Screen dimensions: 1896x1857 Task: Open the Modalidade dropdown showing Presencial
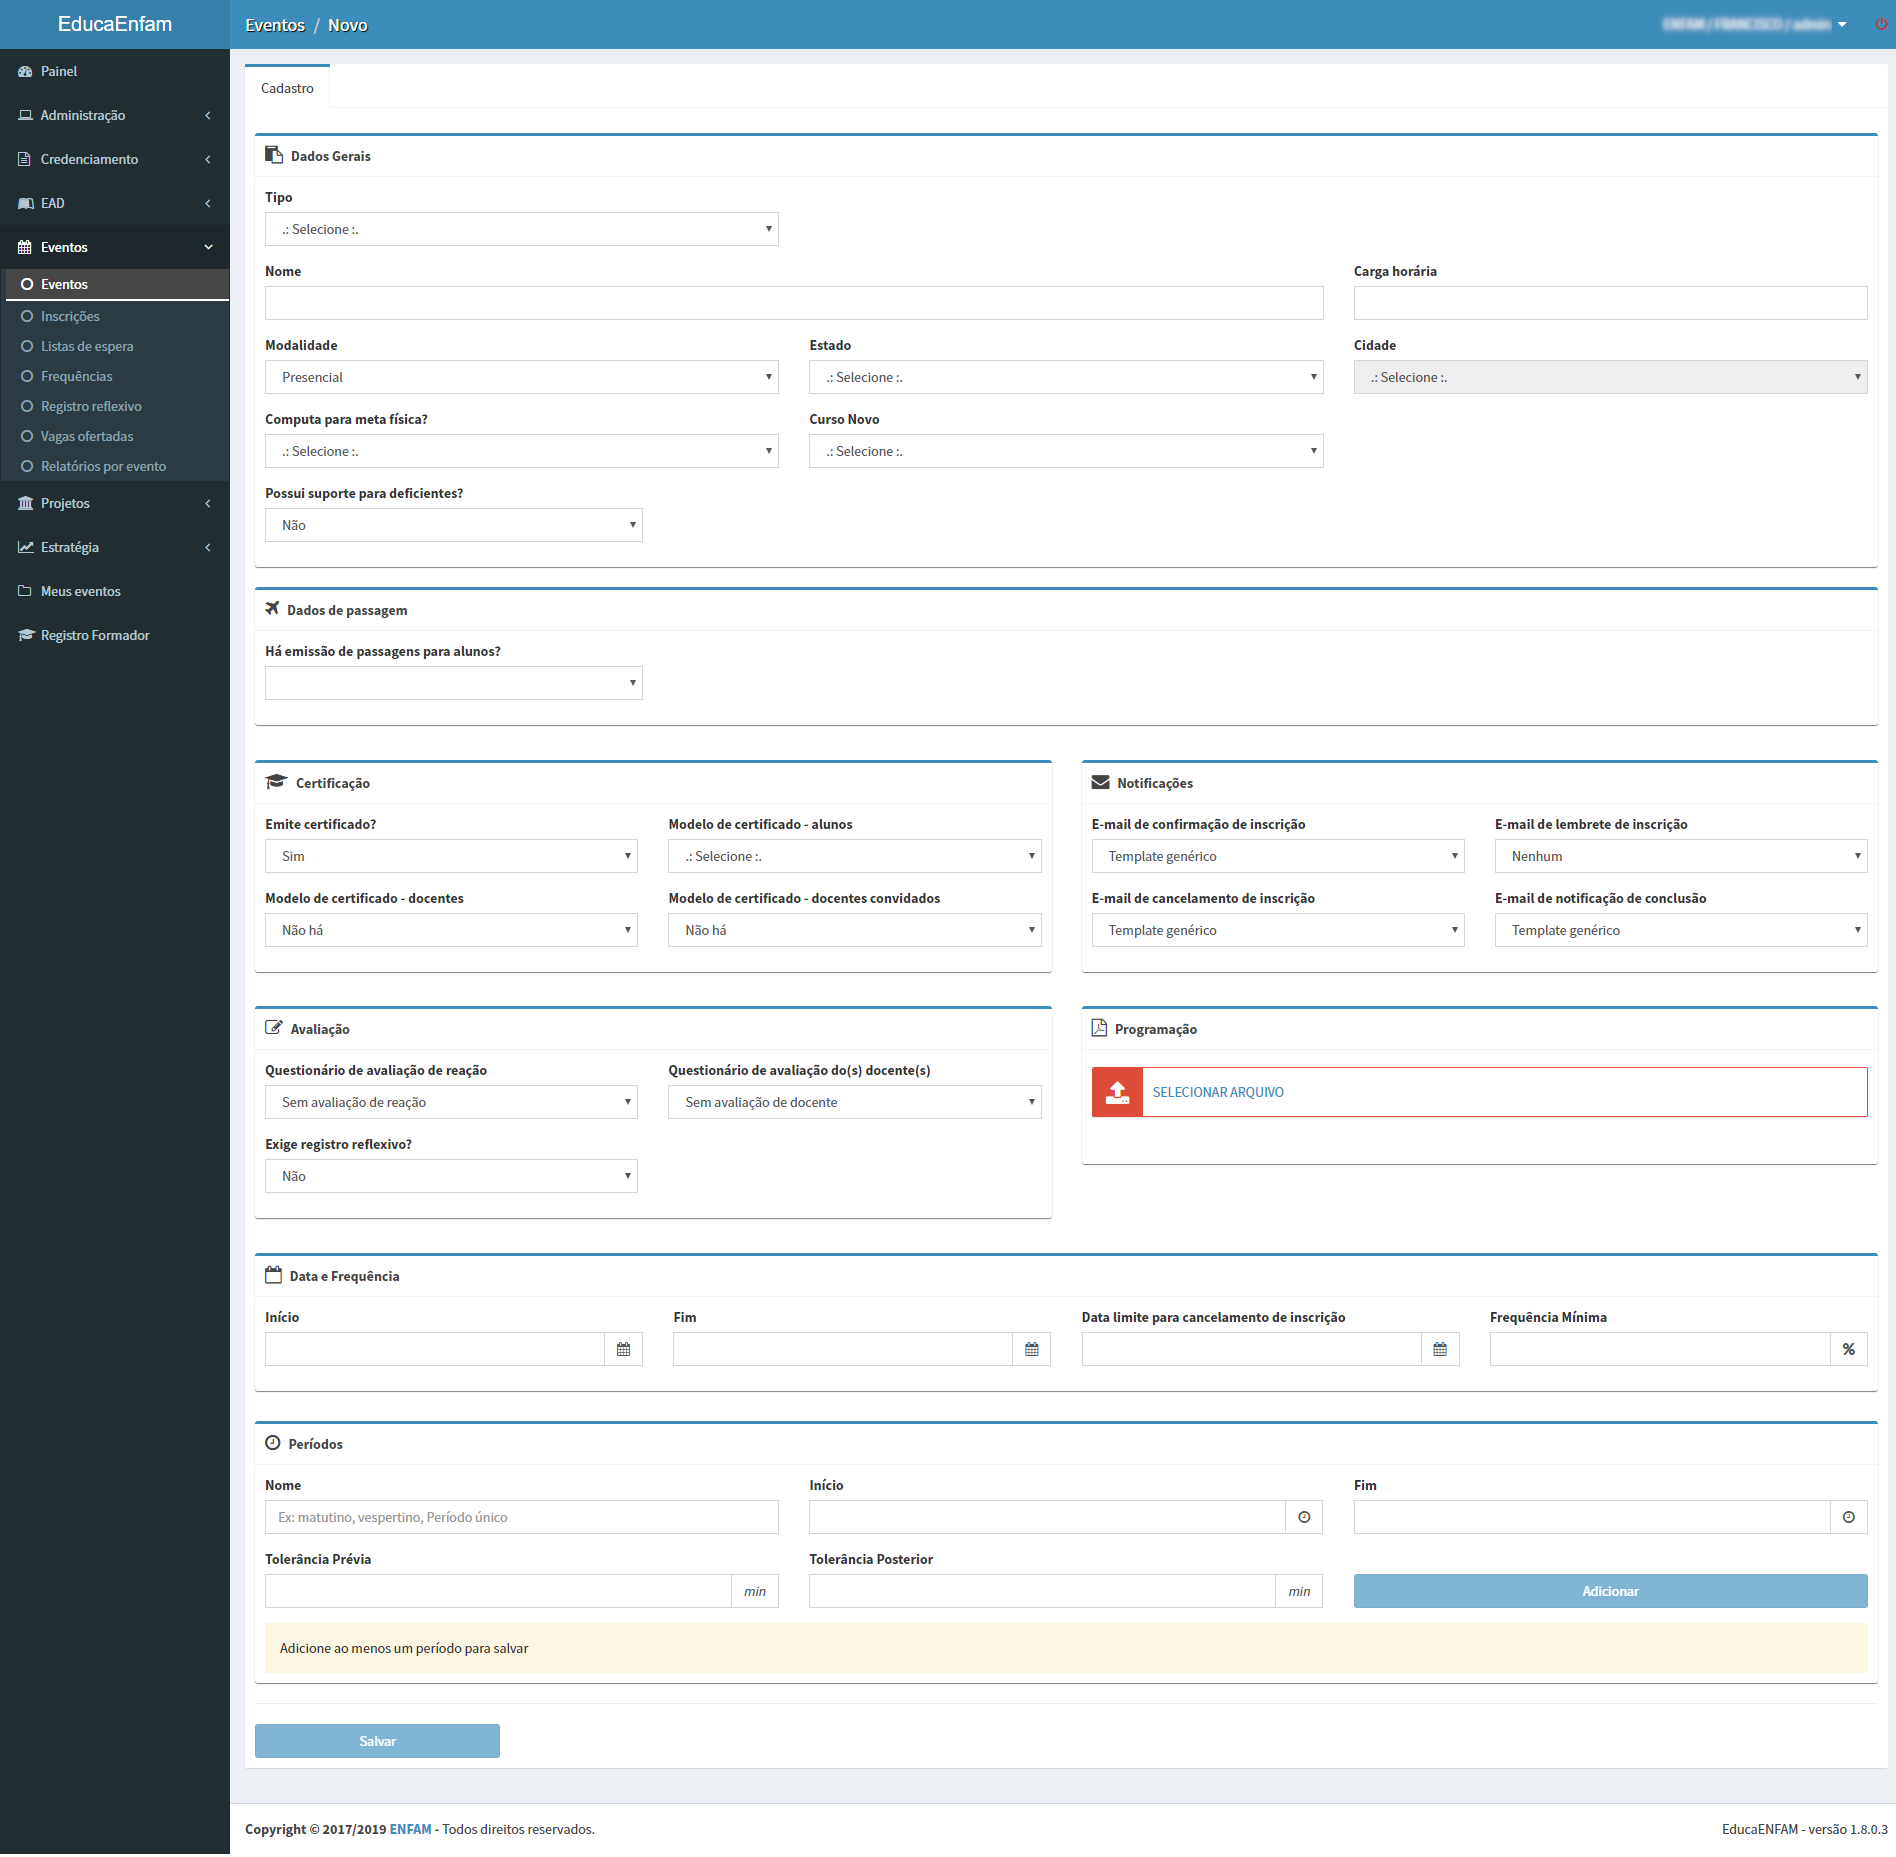(521, 377)
